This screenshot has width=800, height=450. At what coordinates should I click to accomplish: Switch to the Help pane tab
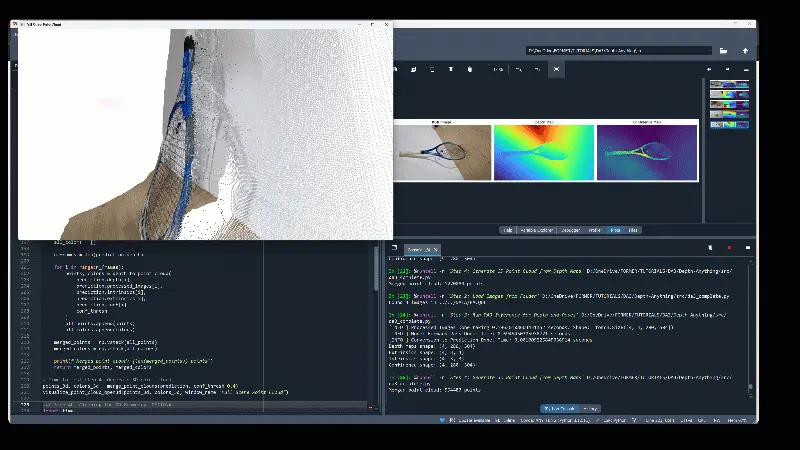(x=508, y=230)
